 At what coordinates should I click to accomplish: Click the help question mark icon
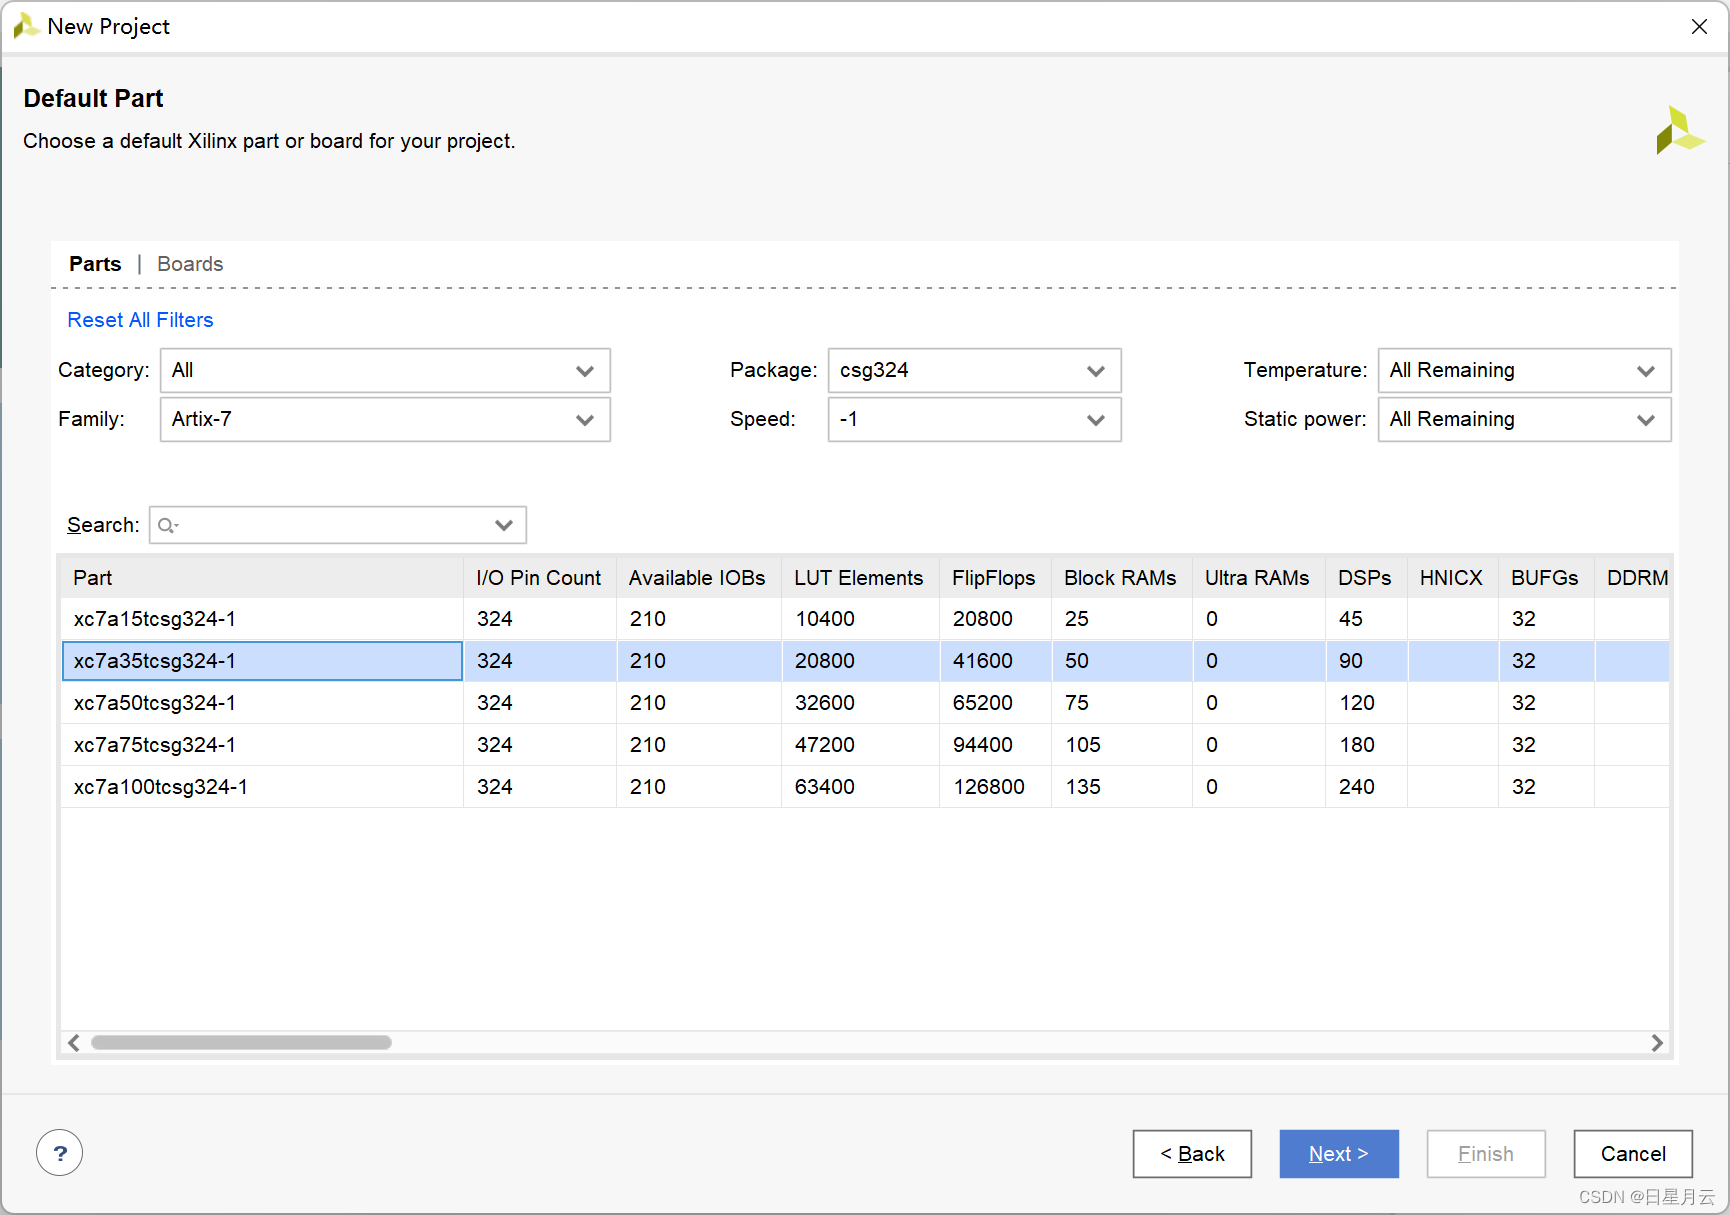(59, 1153)
